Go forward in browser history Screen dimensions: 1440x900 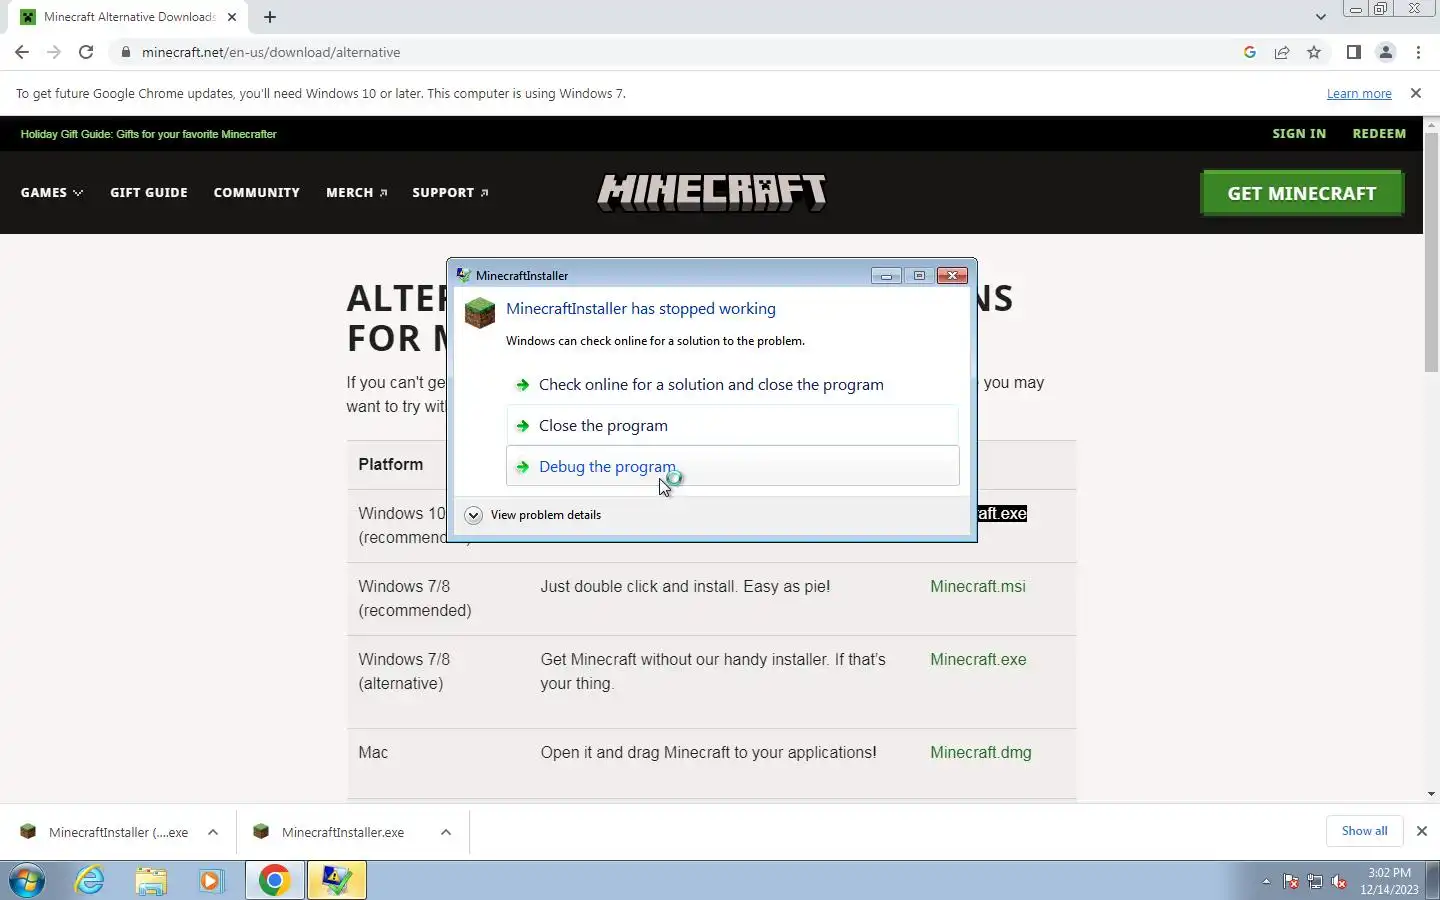coord(54,52)
